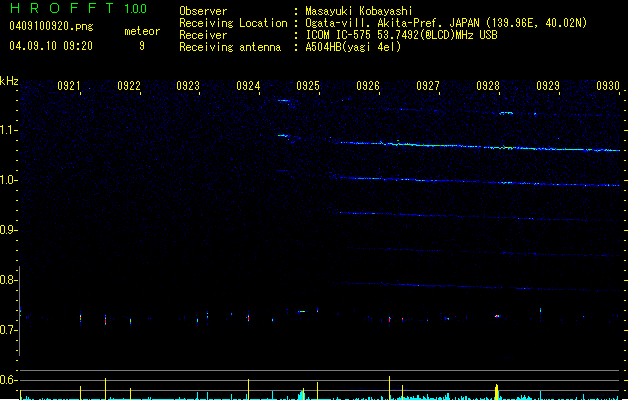This screenshot has width=629, height=400.
Task: Click the 0926 time axis marker
Action: [x=368, y=86]
